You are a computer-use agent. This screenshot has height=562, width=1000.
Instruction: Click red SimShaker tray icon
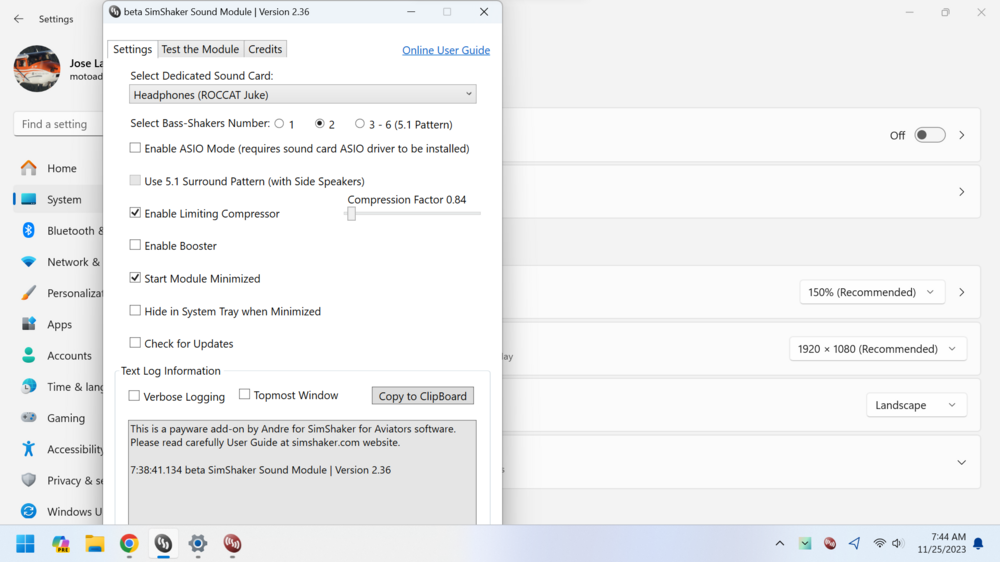coord(830,544)
